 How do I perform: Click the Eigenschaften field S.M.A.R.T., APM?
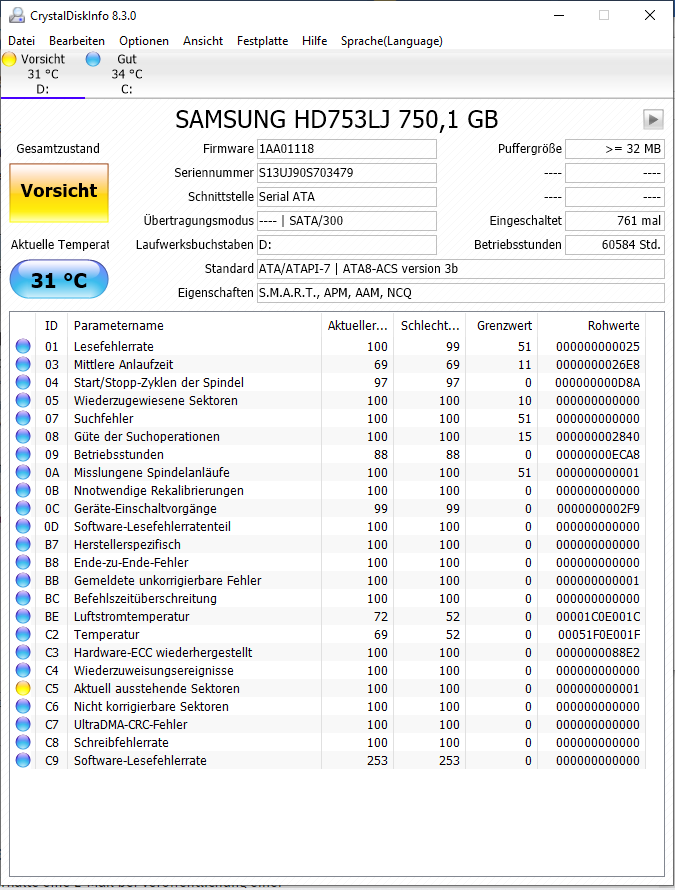(461, 293)
